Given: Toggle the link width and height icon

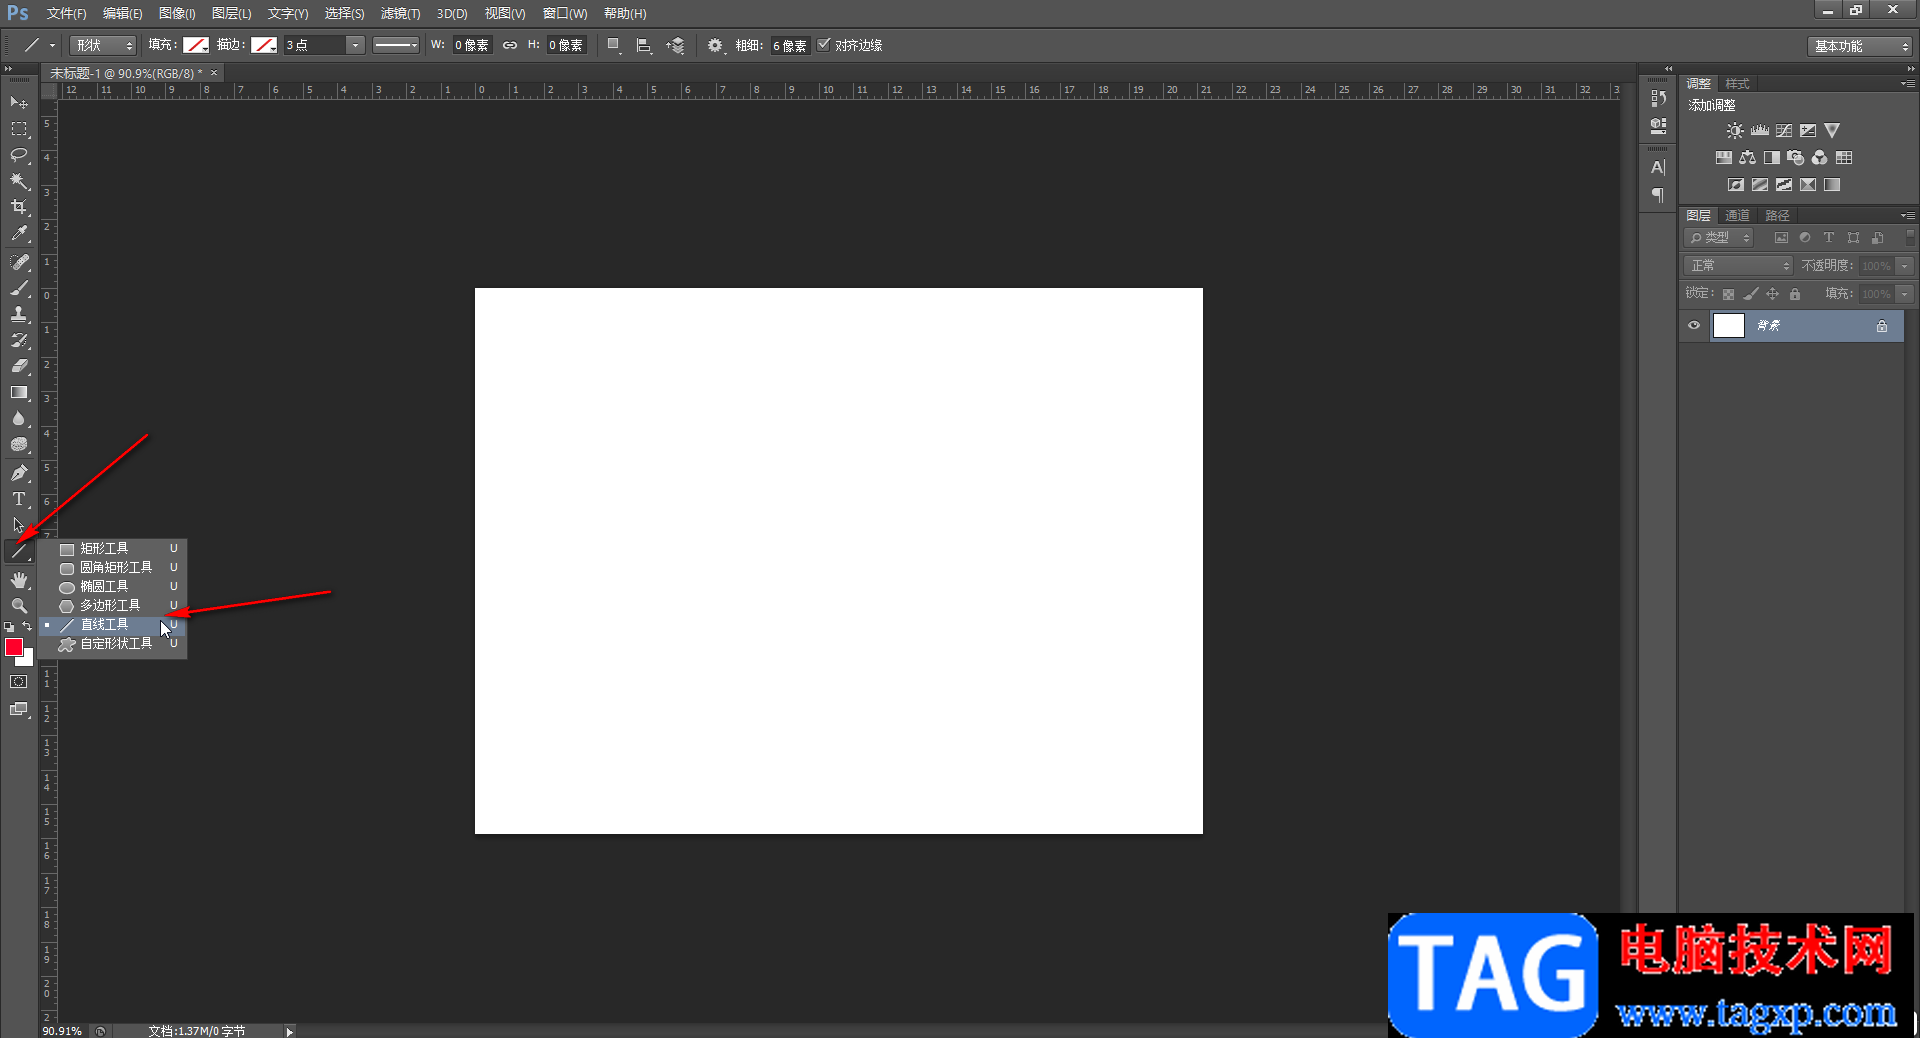Looking at the screenshot, I should pyautogui.click(x=510, y=46).
